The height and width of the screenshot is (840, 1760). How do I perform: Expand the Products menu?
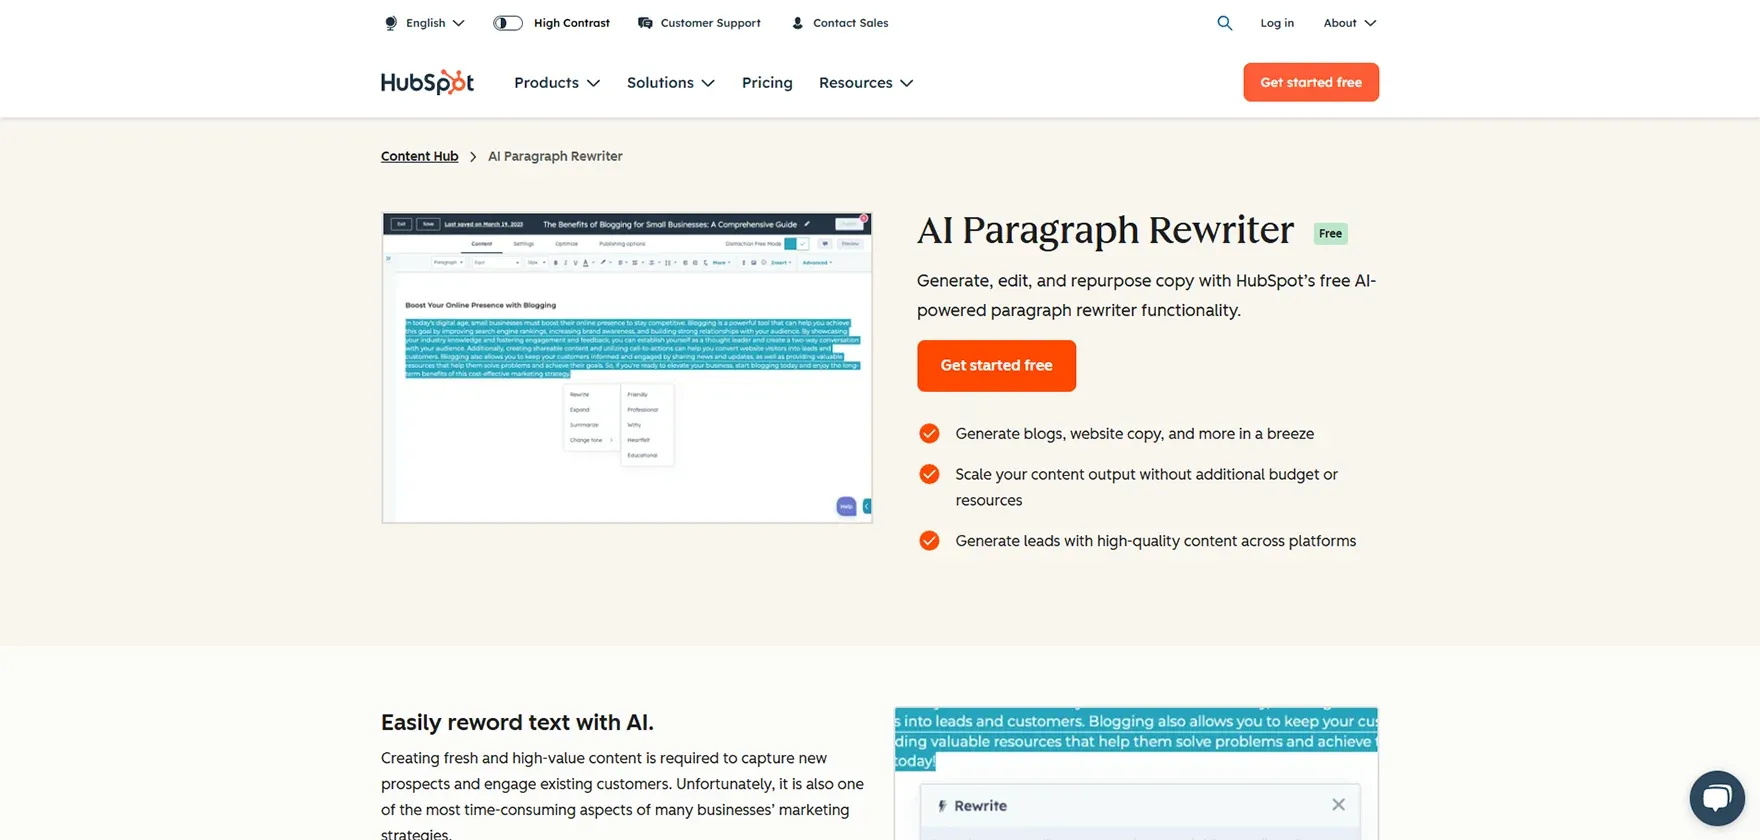[x=557, y=83]
